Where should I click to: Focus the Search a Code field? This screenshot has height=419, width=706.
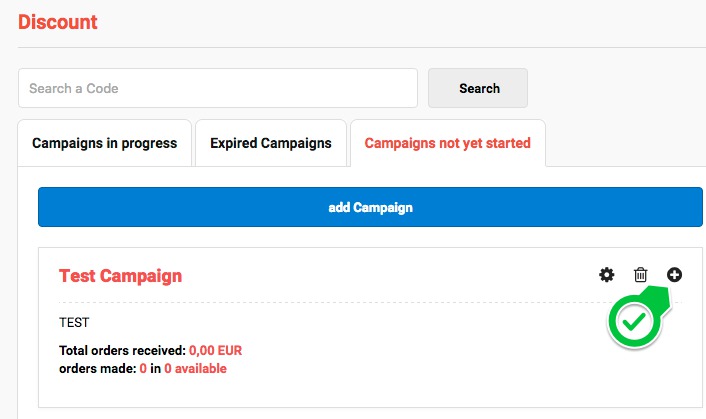pos(218,88)
